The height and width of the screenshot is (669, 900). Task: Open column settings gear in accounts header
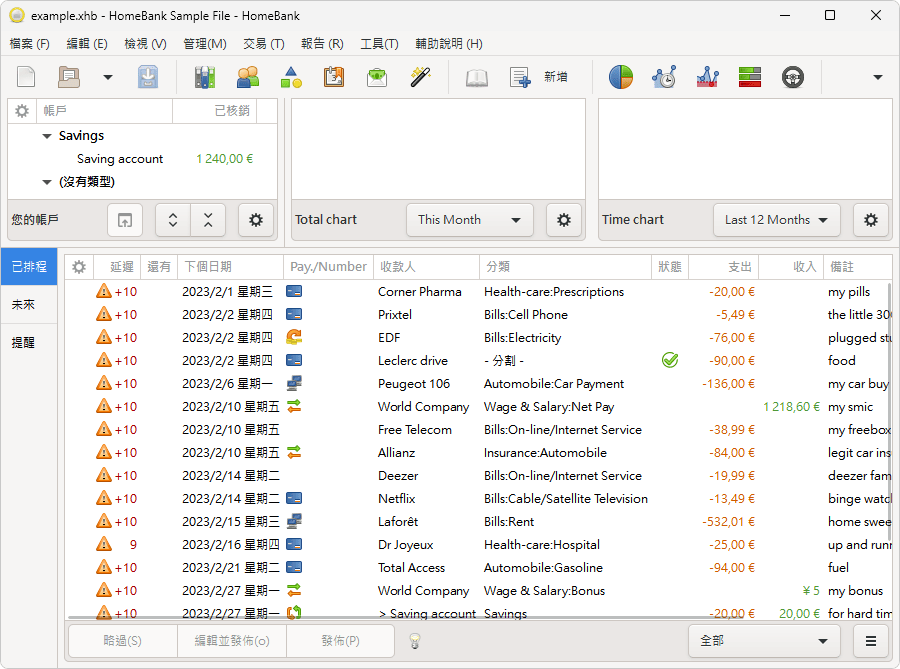tap(22, 111)
